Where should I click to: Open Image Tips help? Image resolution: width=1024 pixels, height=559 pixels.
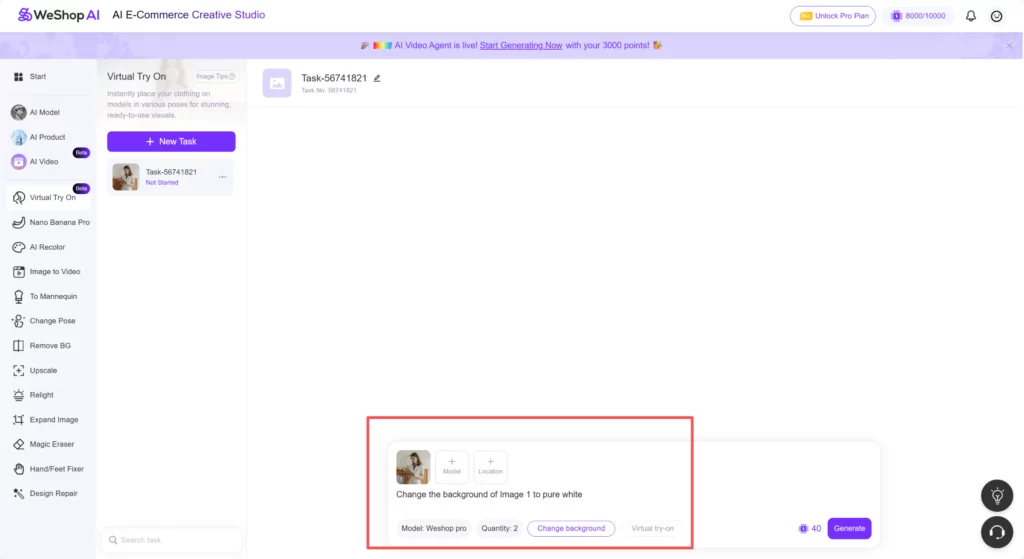216,76
